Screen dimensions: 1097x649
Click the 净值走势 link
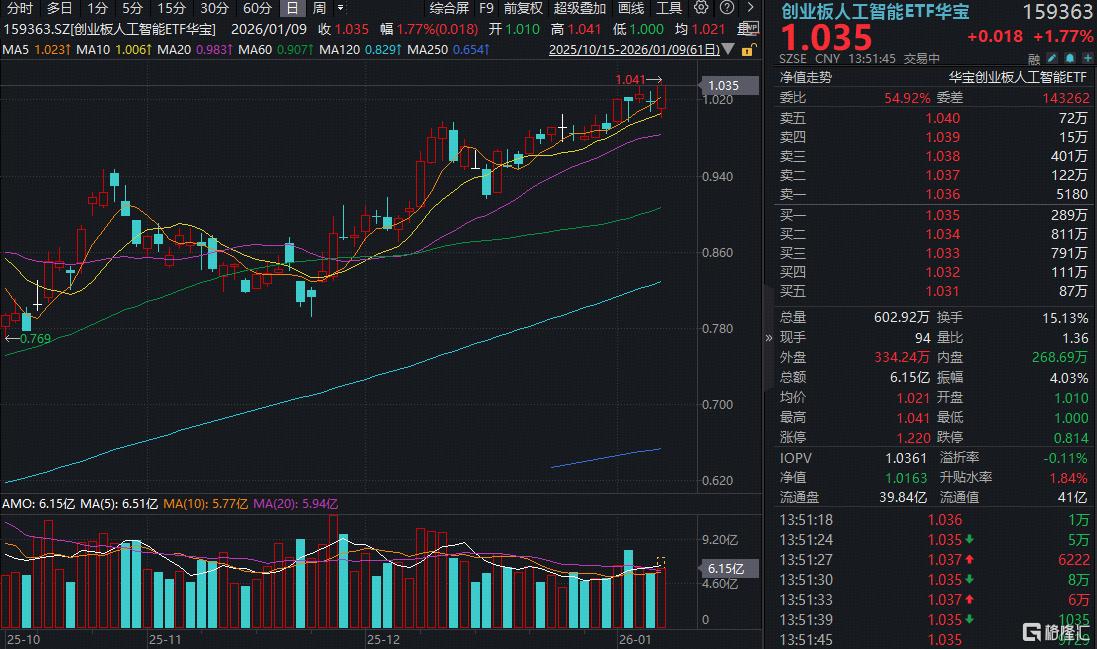click(x=805, y=78)
